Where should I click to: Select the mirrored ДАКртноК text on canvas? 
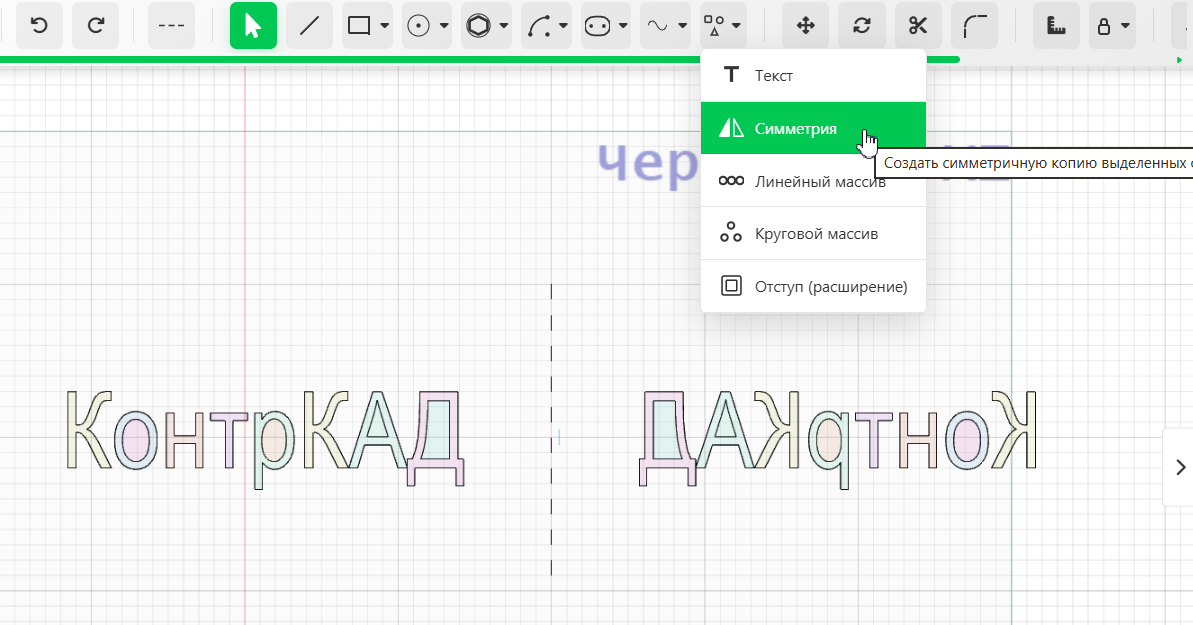click(838, 438)
